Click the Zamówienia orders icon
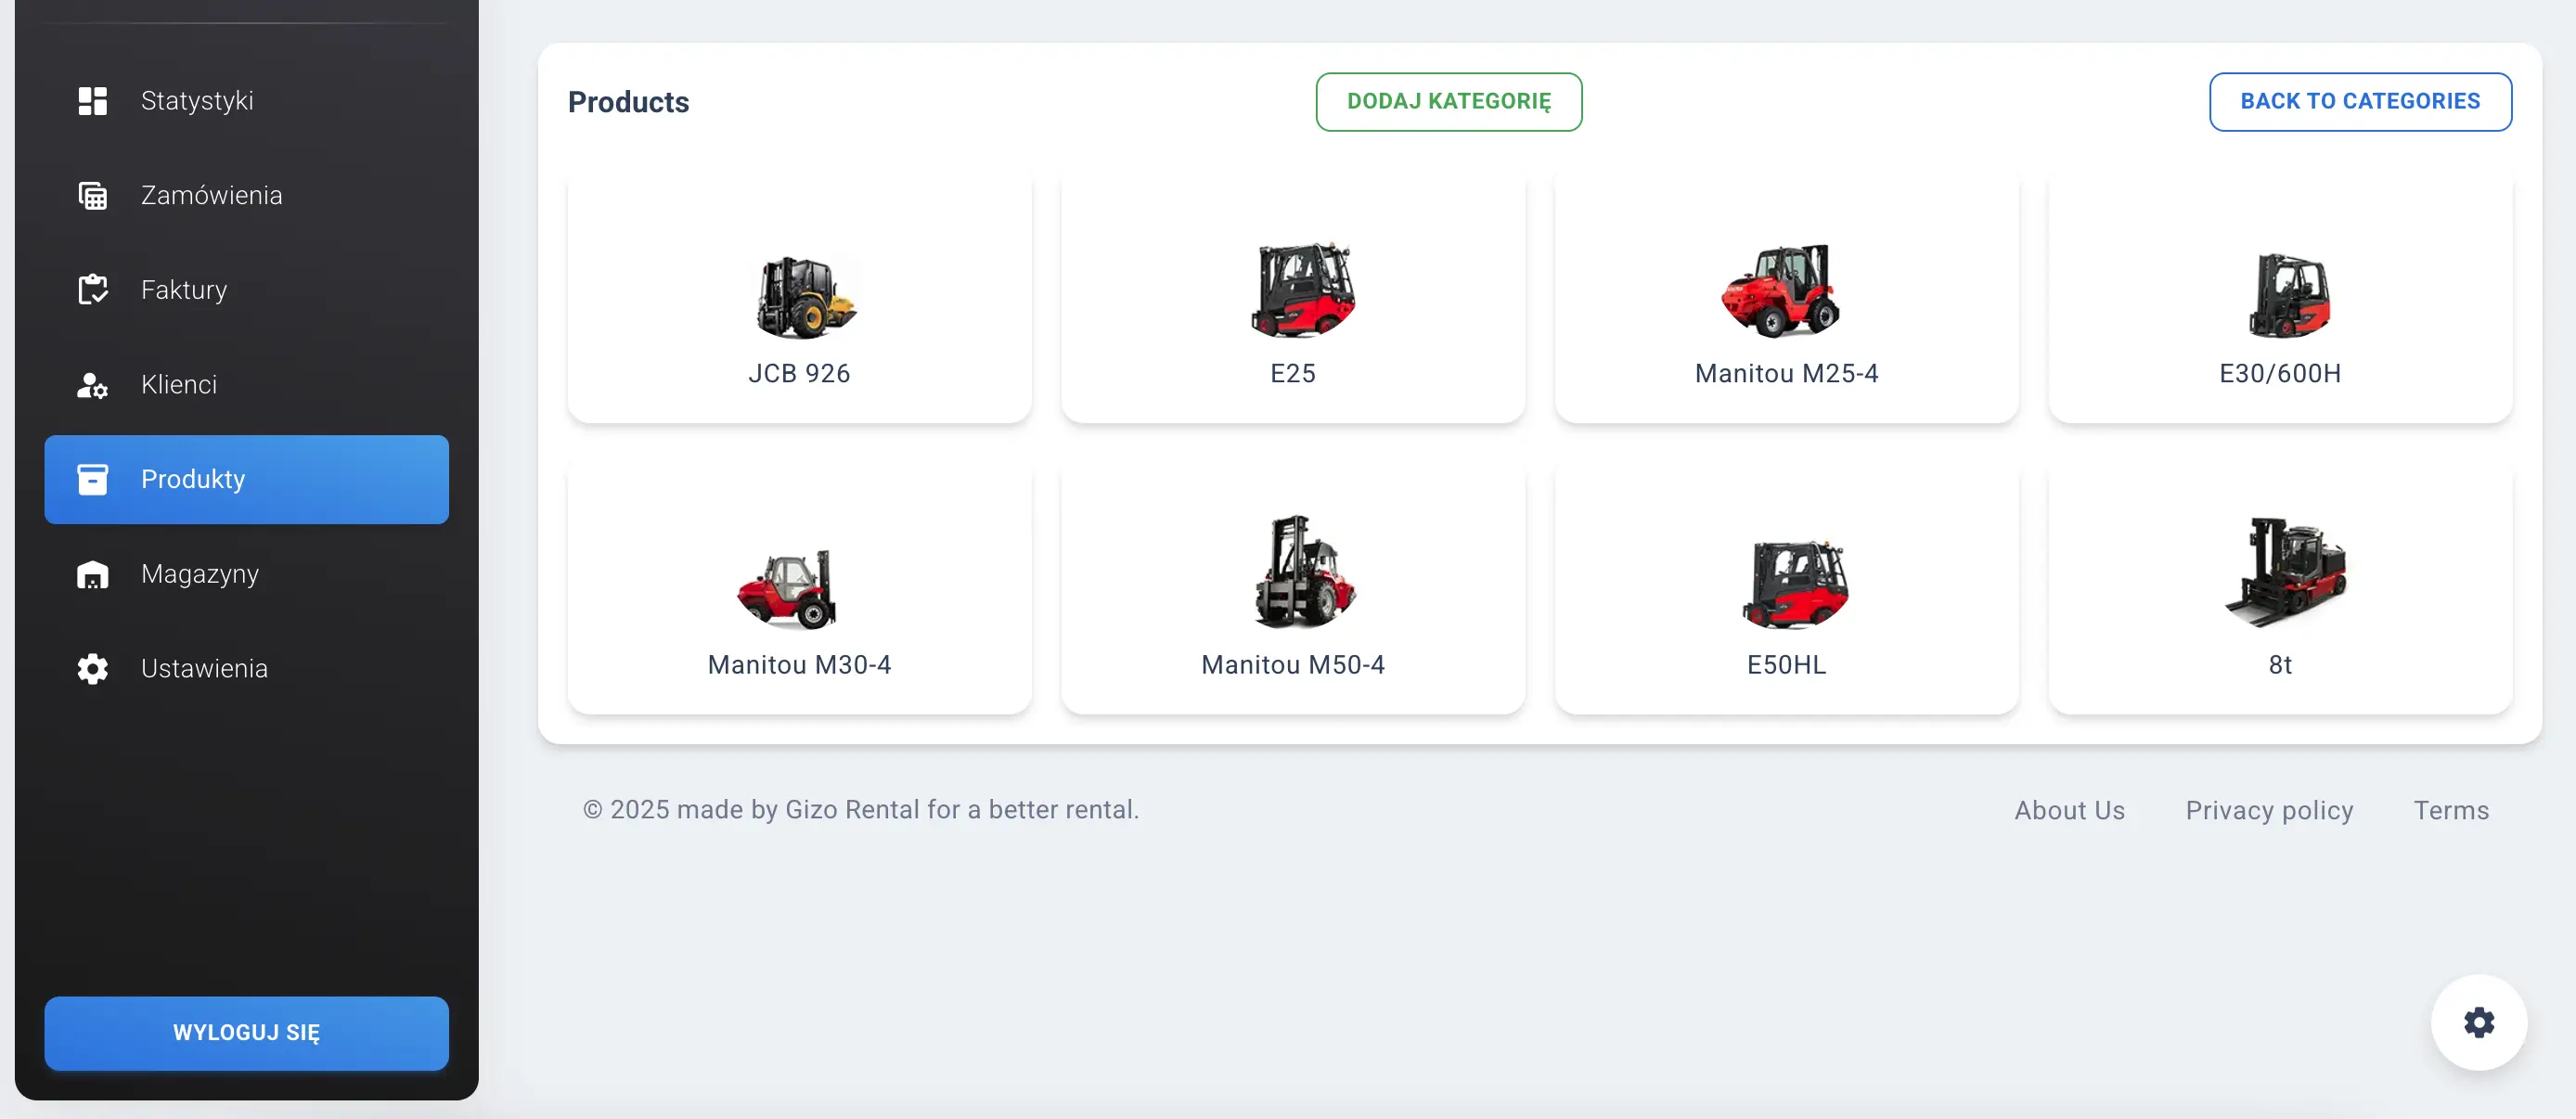Image resolution: width=2576 pixels, height=1119 pixels. pyautogui.click(x=92, y=195)
